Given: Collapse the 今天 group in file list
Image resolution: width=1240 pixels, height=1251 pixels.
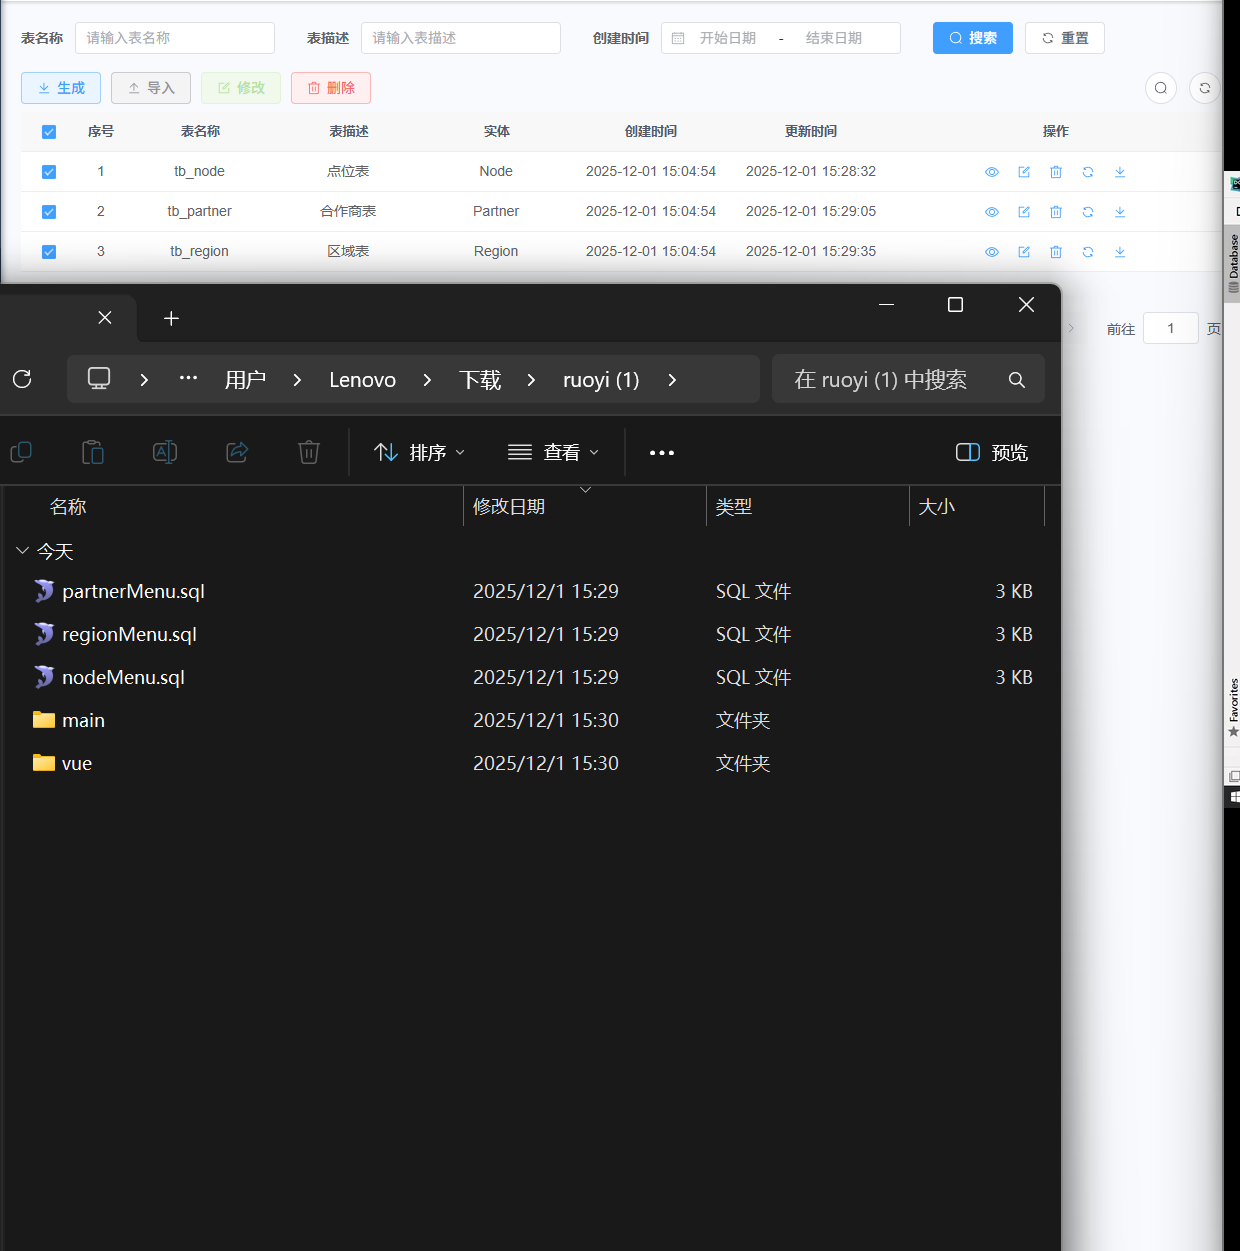Looking at the screenshot, I should (x=23, y=551).
